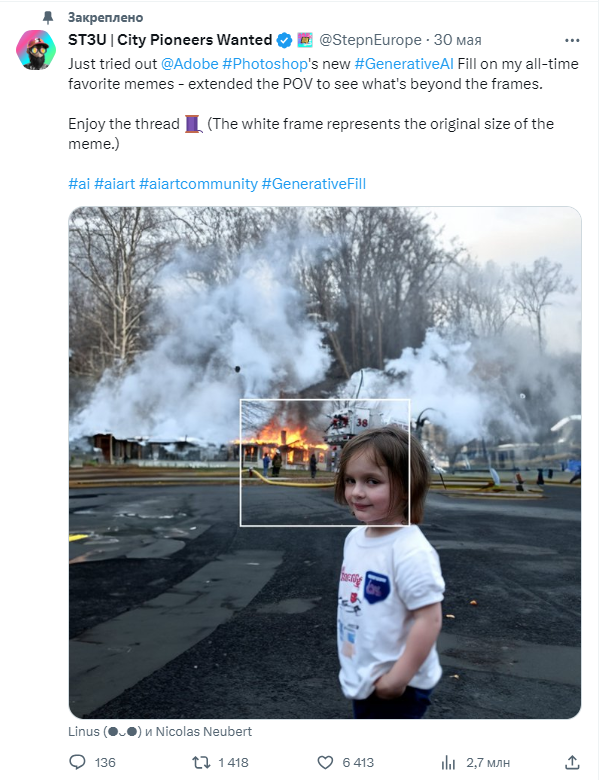Click the retweet icon showing 1 418
600x780 pixels.
[201, 762]
